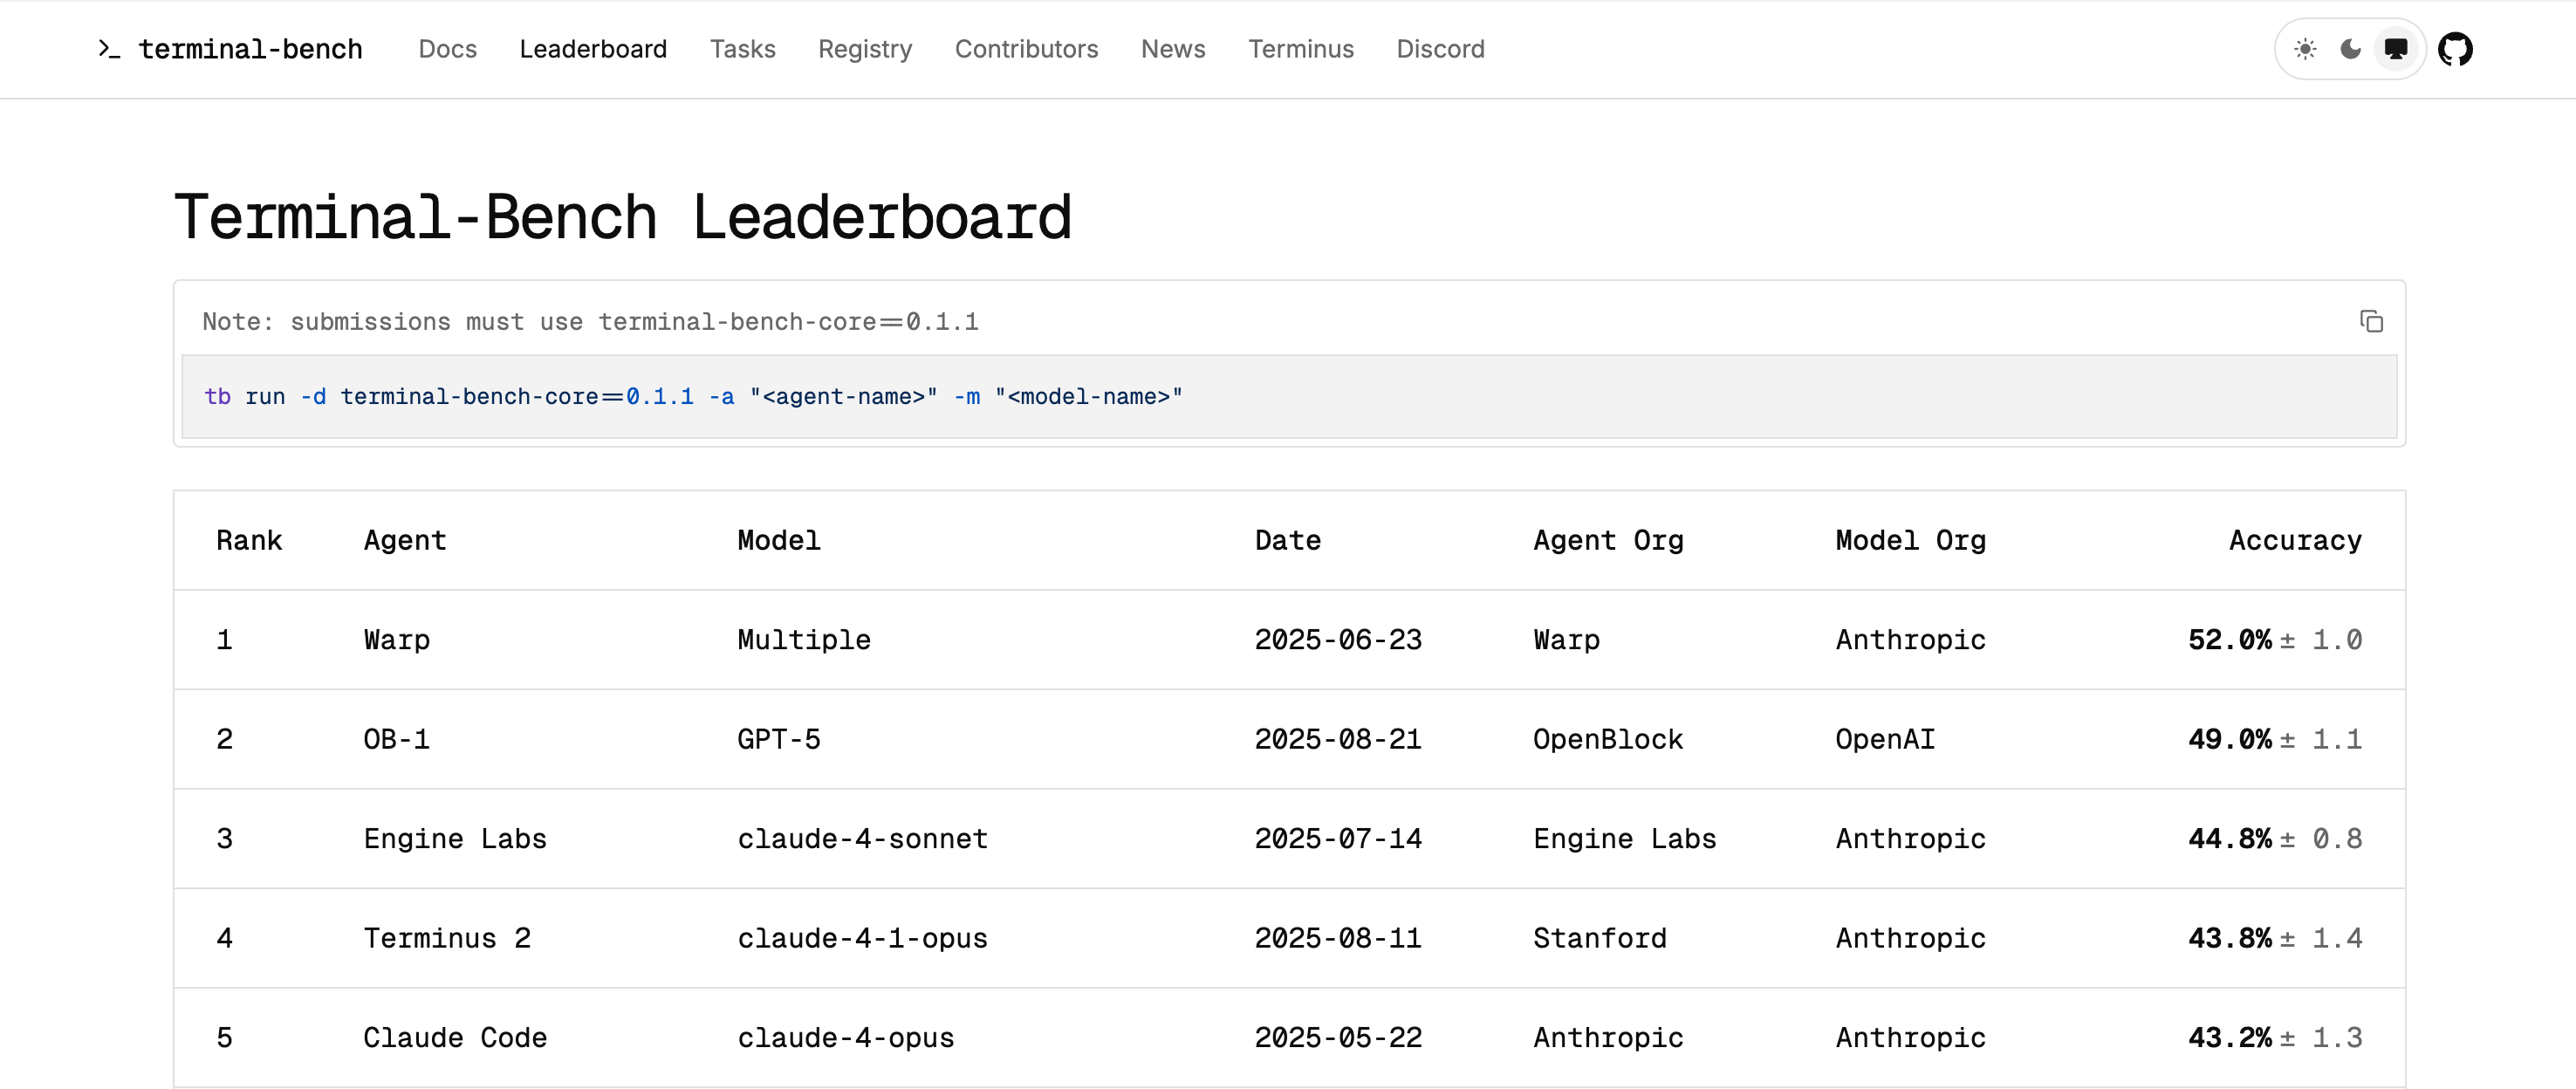Screen dimensions: 2576x1089
Task: Sort rows by Agent Org column
Action: [x=1608, y=540]
